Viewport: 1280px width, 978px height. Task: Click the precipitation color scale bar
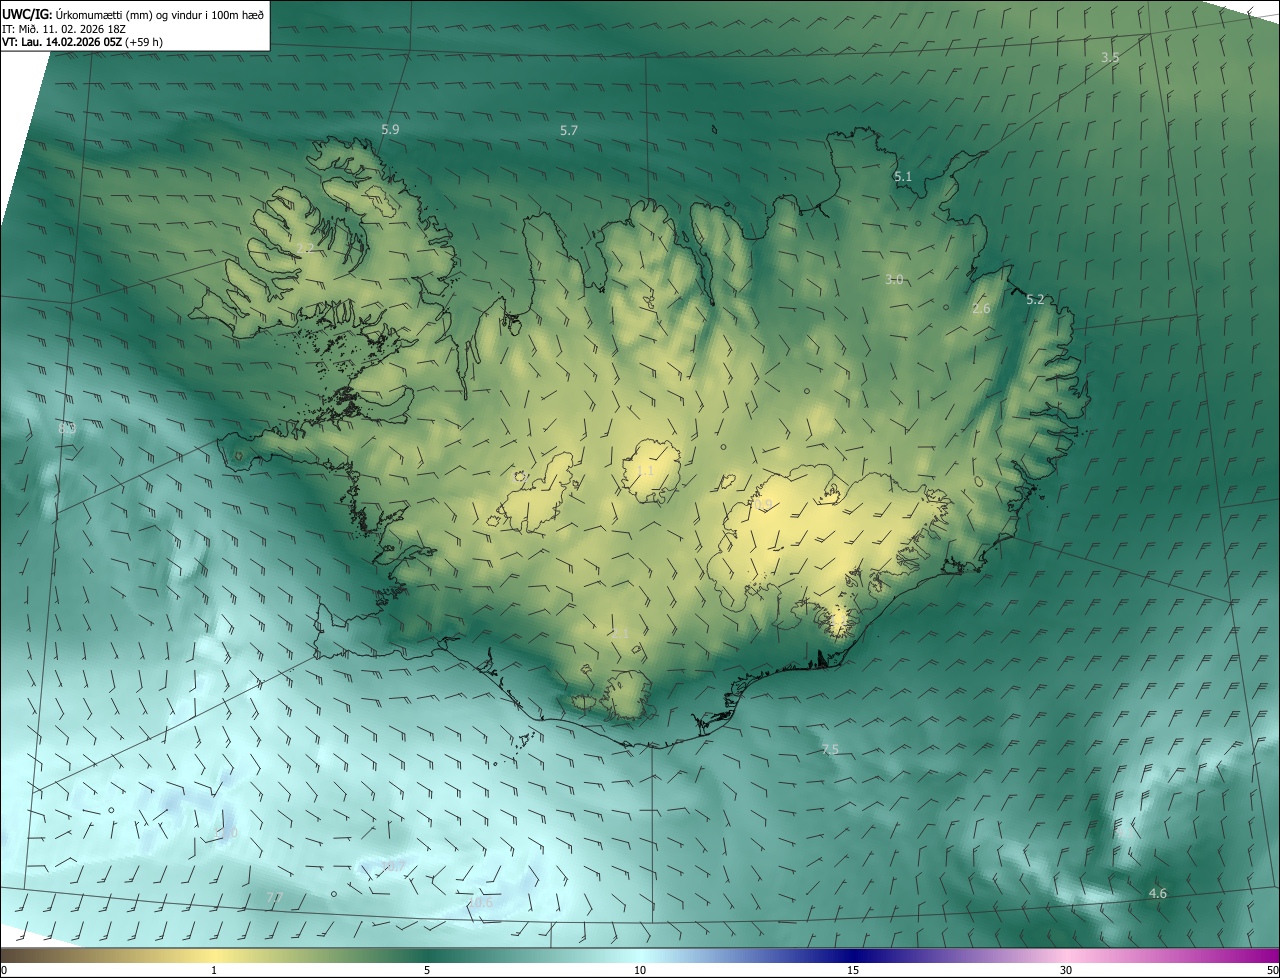(x=640, y=955)
